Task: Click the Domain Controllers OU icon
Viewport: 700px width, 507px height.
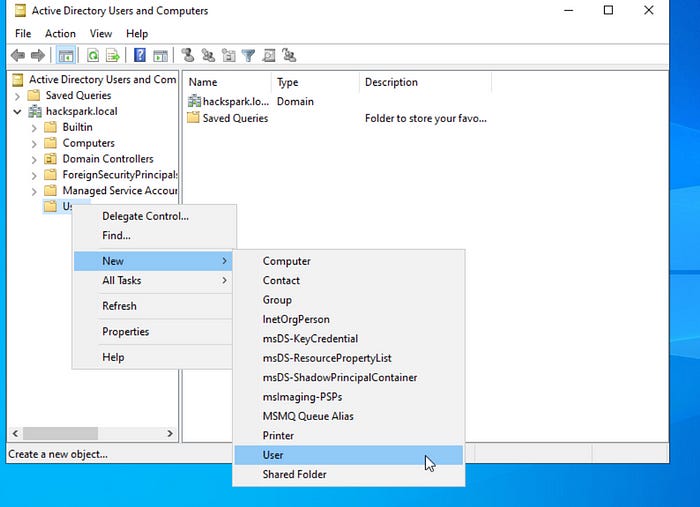Action: tap(50, 159)
